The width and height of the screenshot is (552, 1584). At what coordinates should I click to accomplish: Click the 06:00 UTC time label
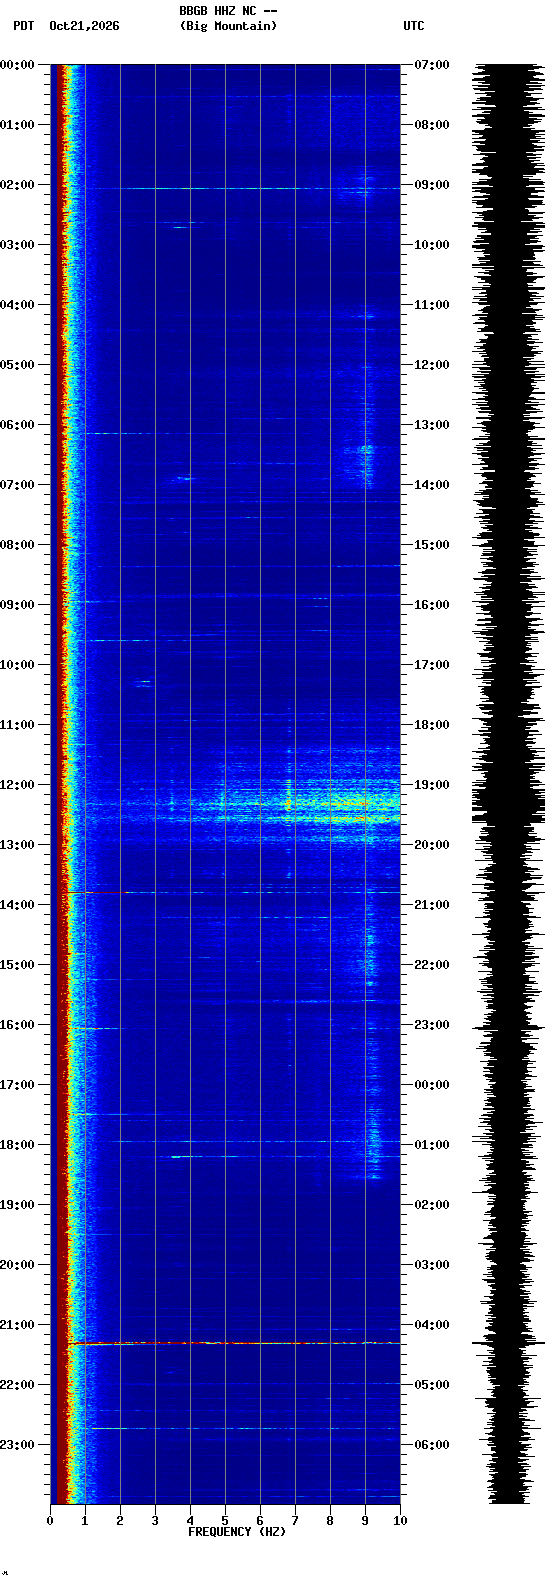[431, 1445]
